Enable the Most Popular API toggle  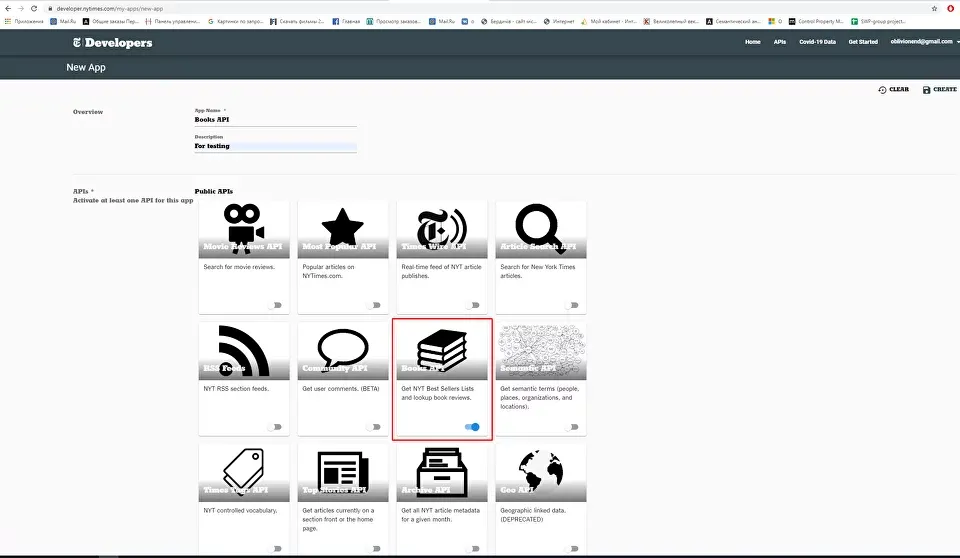[x=374, y=305]
